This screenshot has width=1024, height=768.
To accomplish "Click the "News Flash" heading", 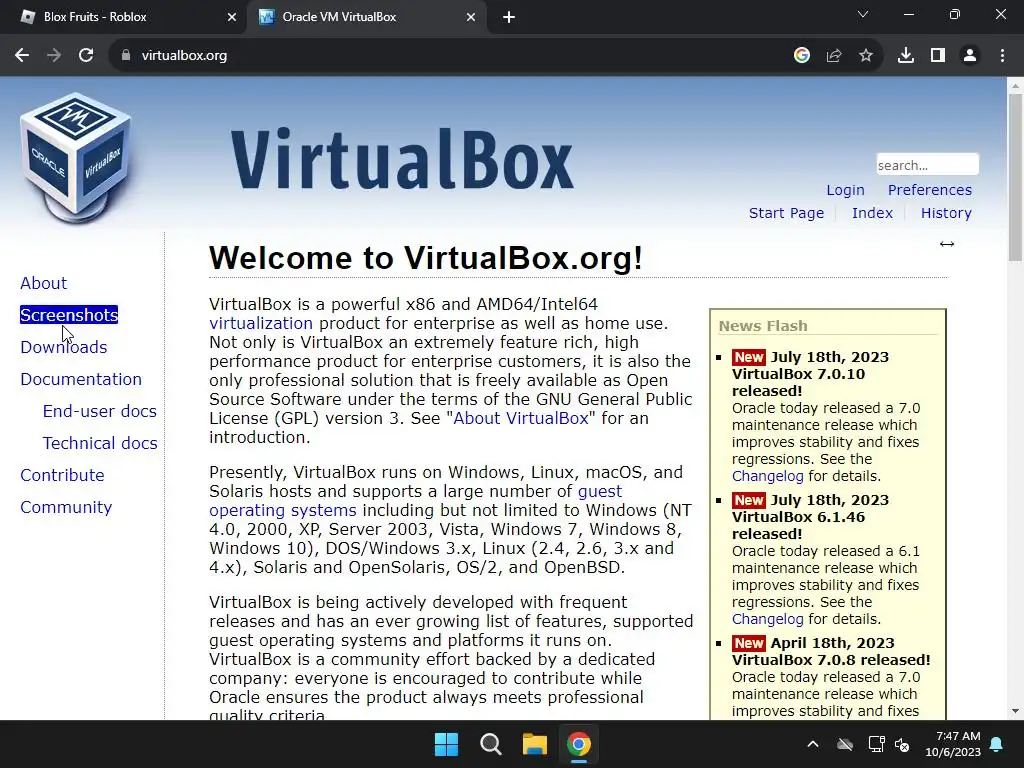I will [x=763, y=326].
